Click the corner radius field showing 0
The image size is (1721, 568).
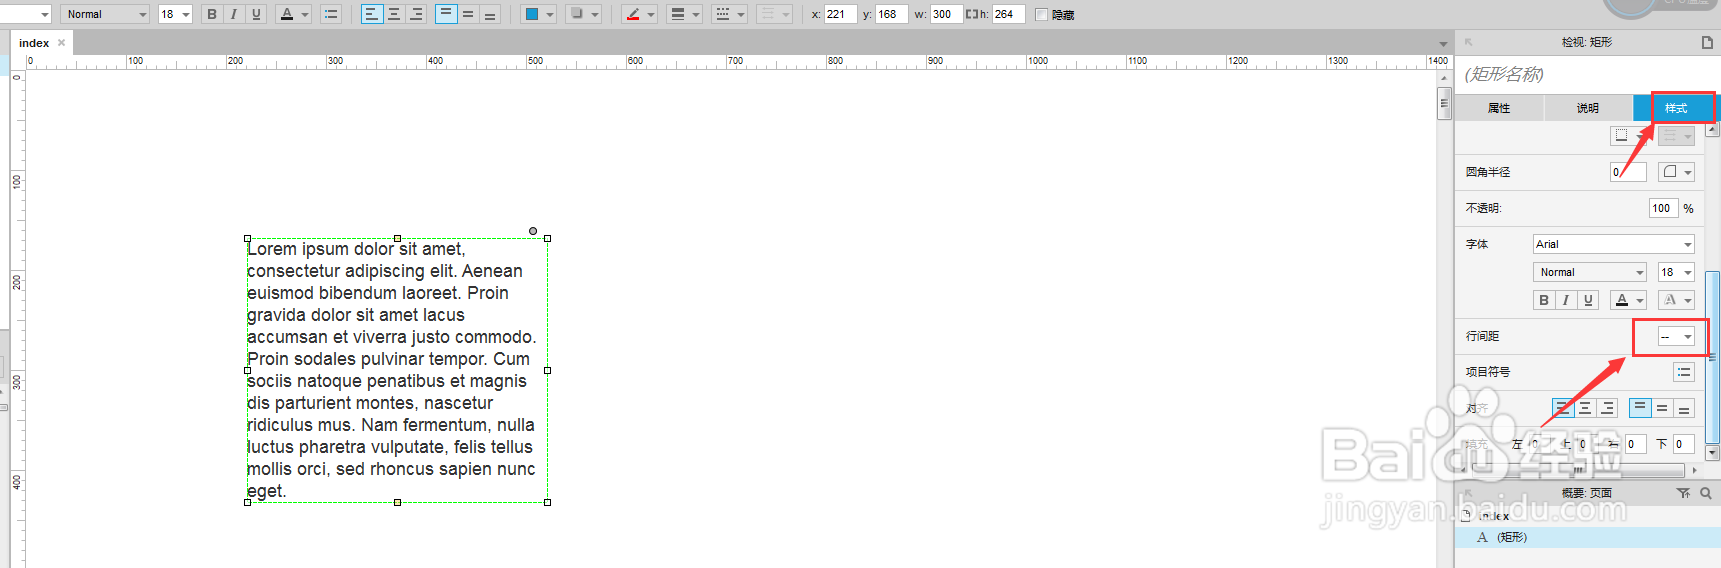[1627, 172]
